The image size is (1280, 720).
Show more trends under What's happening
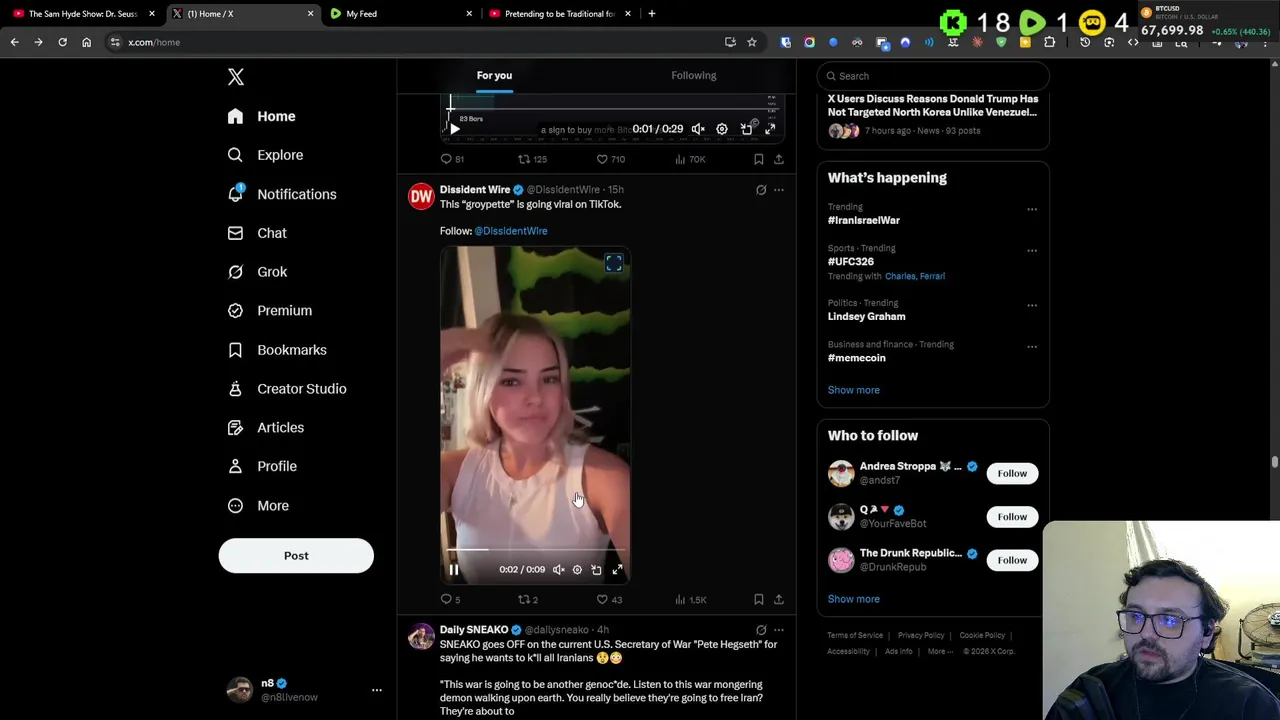(854, 390)
